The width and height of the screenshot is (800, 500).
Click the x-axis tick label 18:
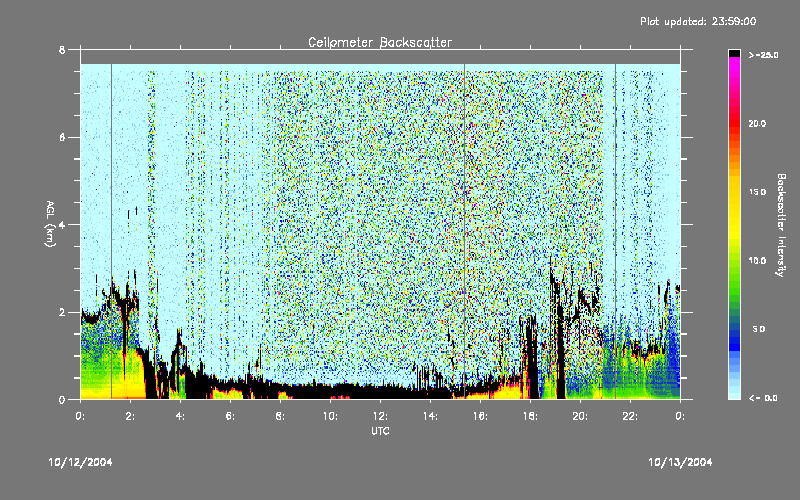pyautogui.click(x=530, y=416)
